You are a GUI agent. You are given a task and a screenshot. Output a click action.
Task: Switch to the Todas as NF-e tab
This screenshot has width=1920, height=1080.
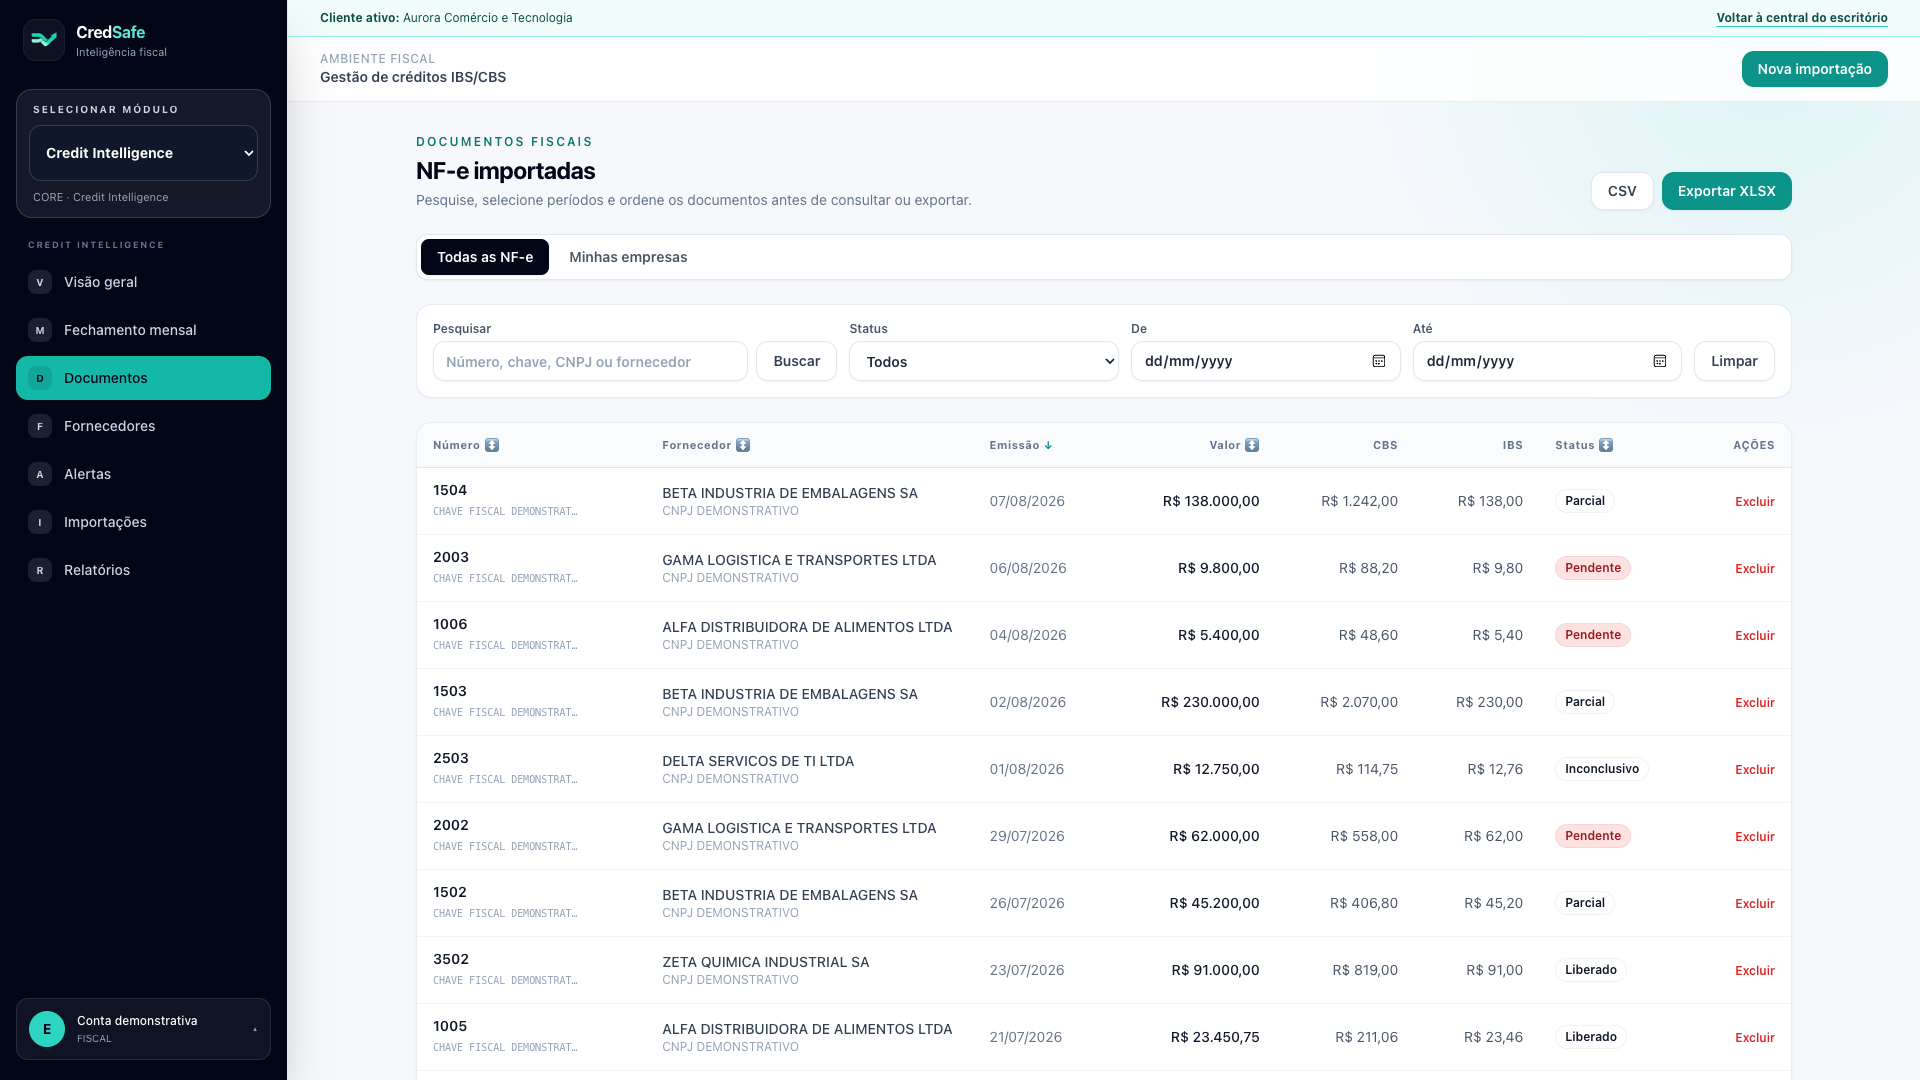485,257
